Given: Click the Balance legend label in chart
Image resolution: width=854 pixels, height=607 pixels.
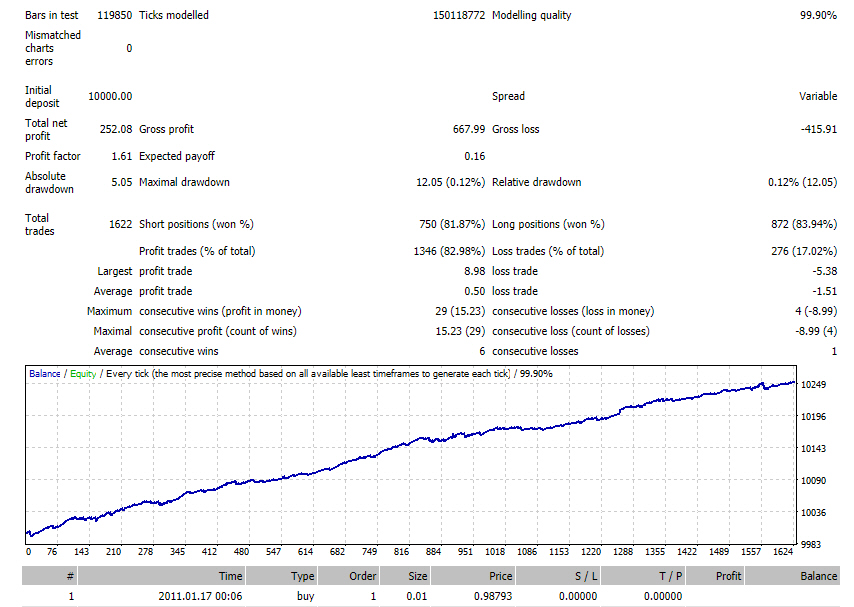Looking at the screenshot, I should point(45,374).
